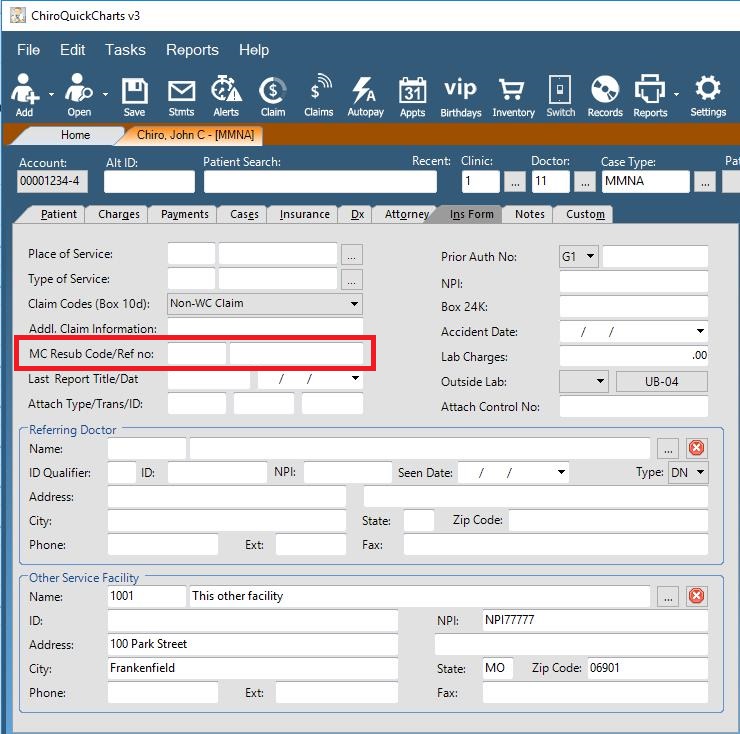The width and height of the screenshot is (740, 734).
Task: Open the Stmts envelope icon
Action: tap(181, 96)
